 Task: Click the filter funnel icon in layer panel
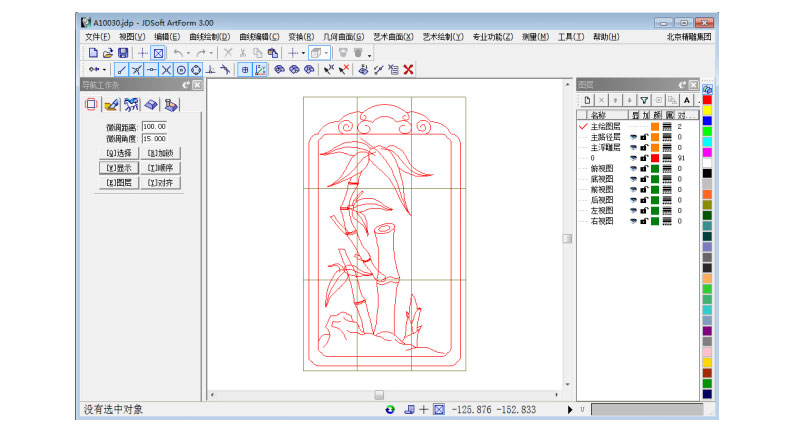coord(644,100)
